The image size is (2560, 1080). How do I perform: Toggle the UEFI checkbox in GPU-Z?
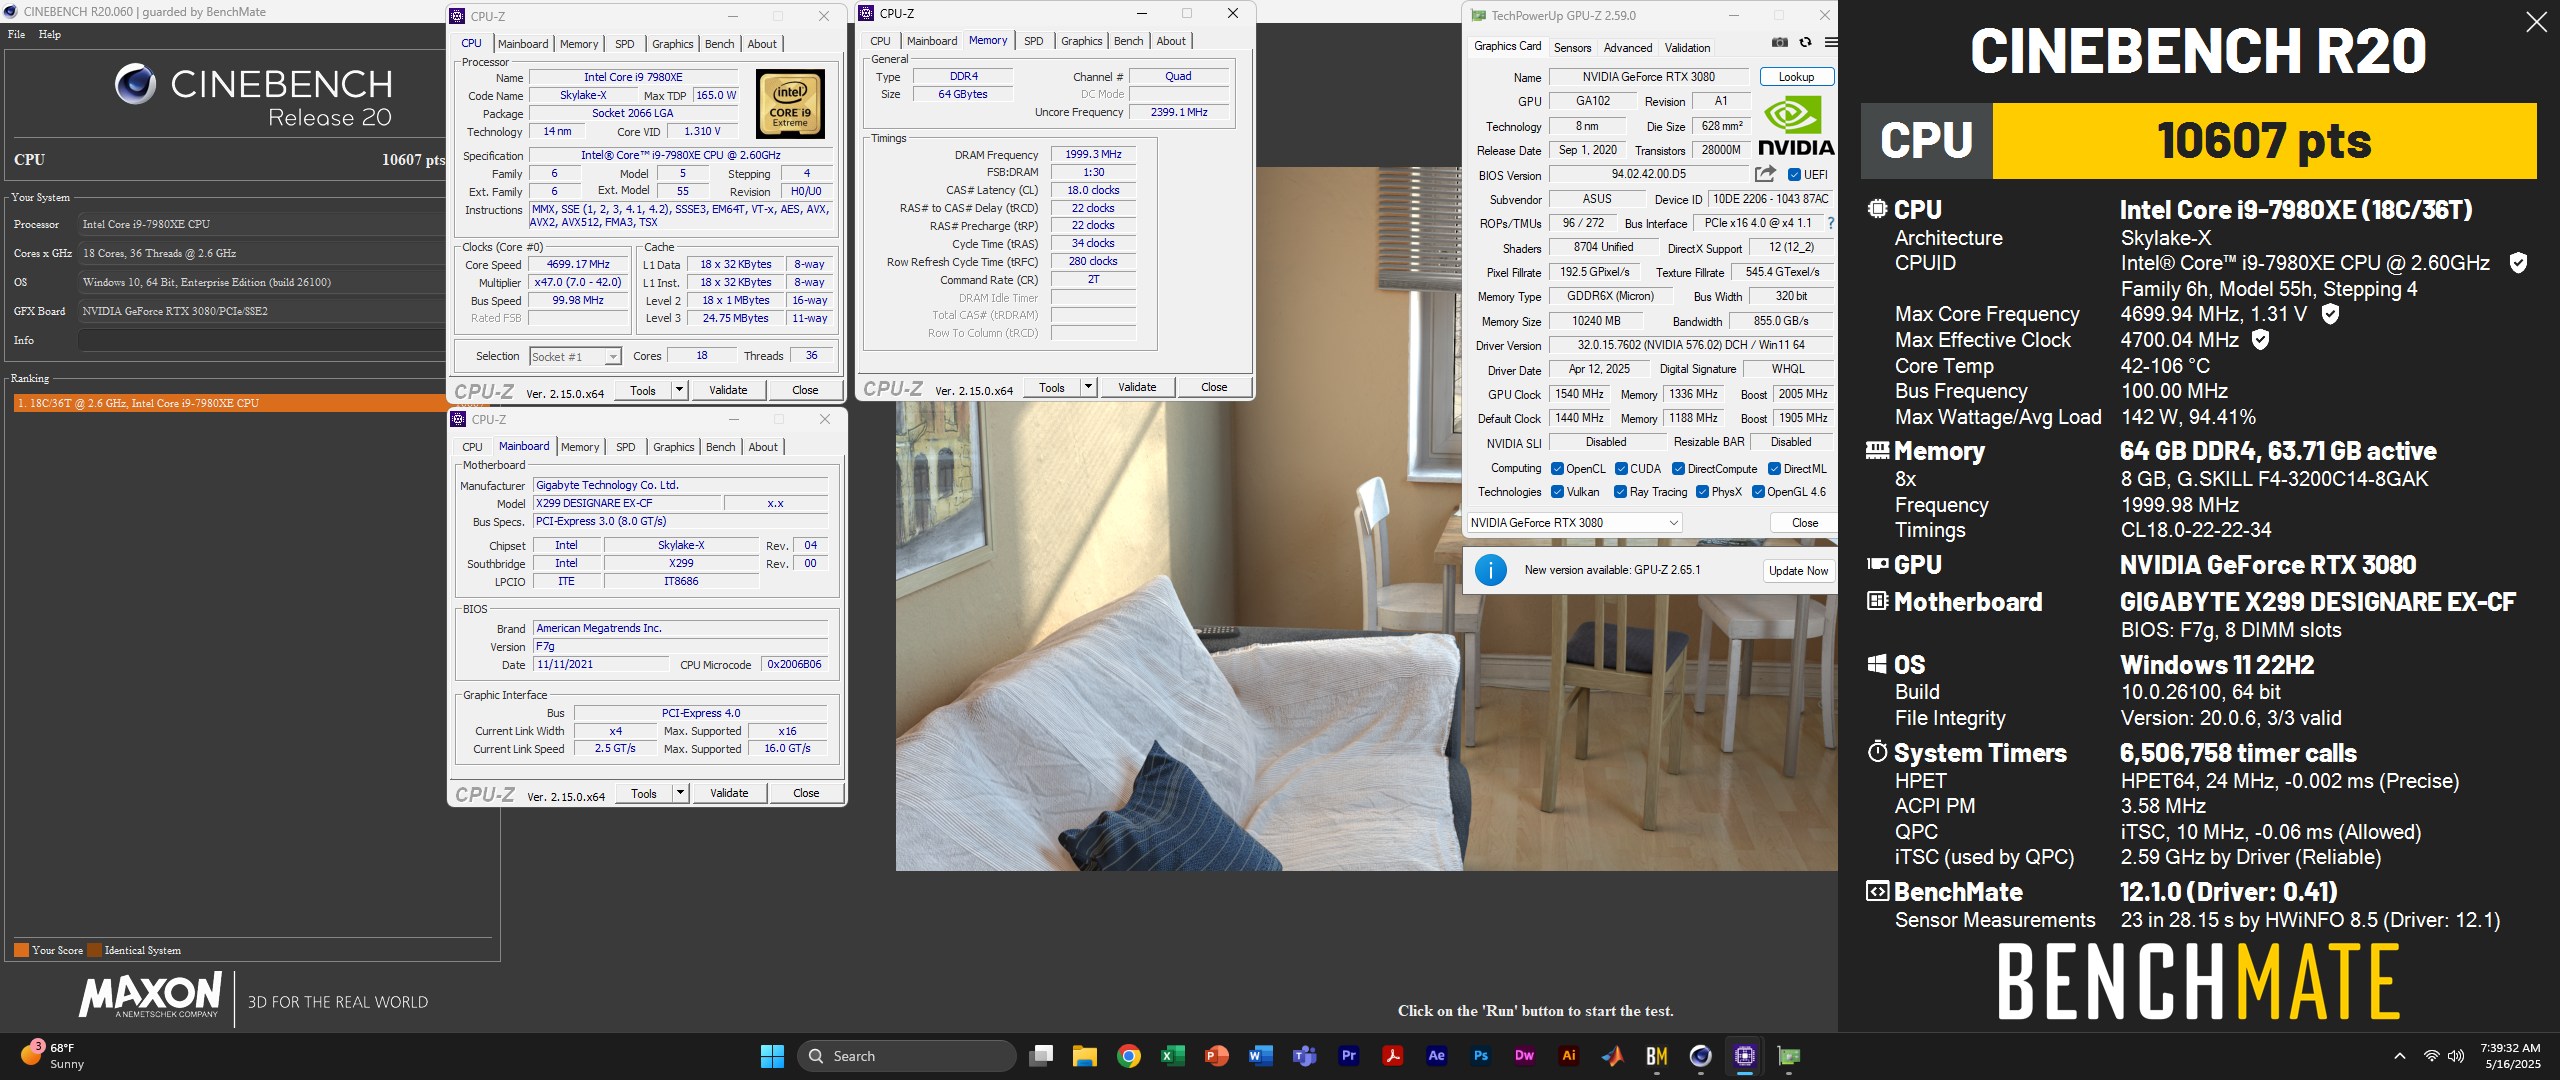pos(1794,175)
